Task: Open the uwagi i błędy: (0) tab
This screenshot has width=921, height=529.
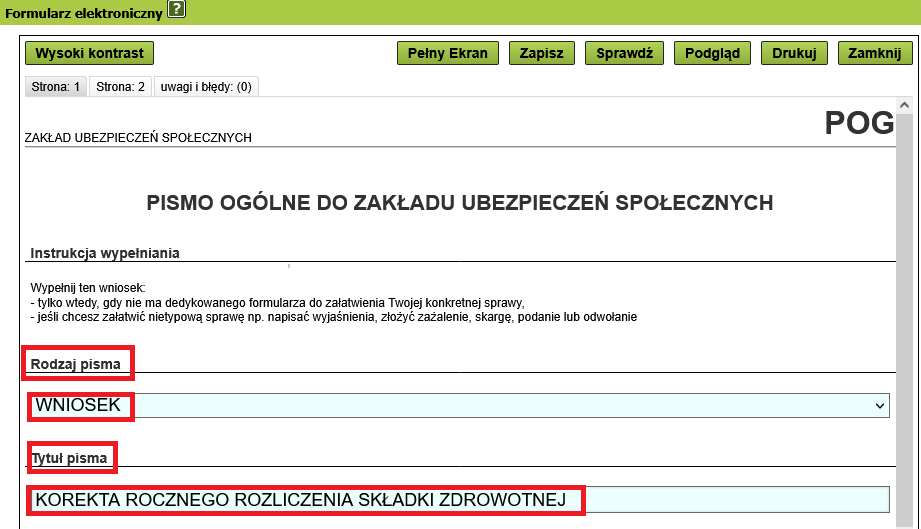Action: (206, 87)
